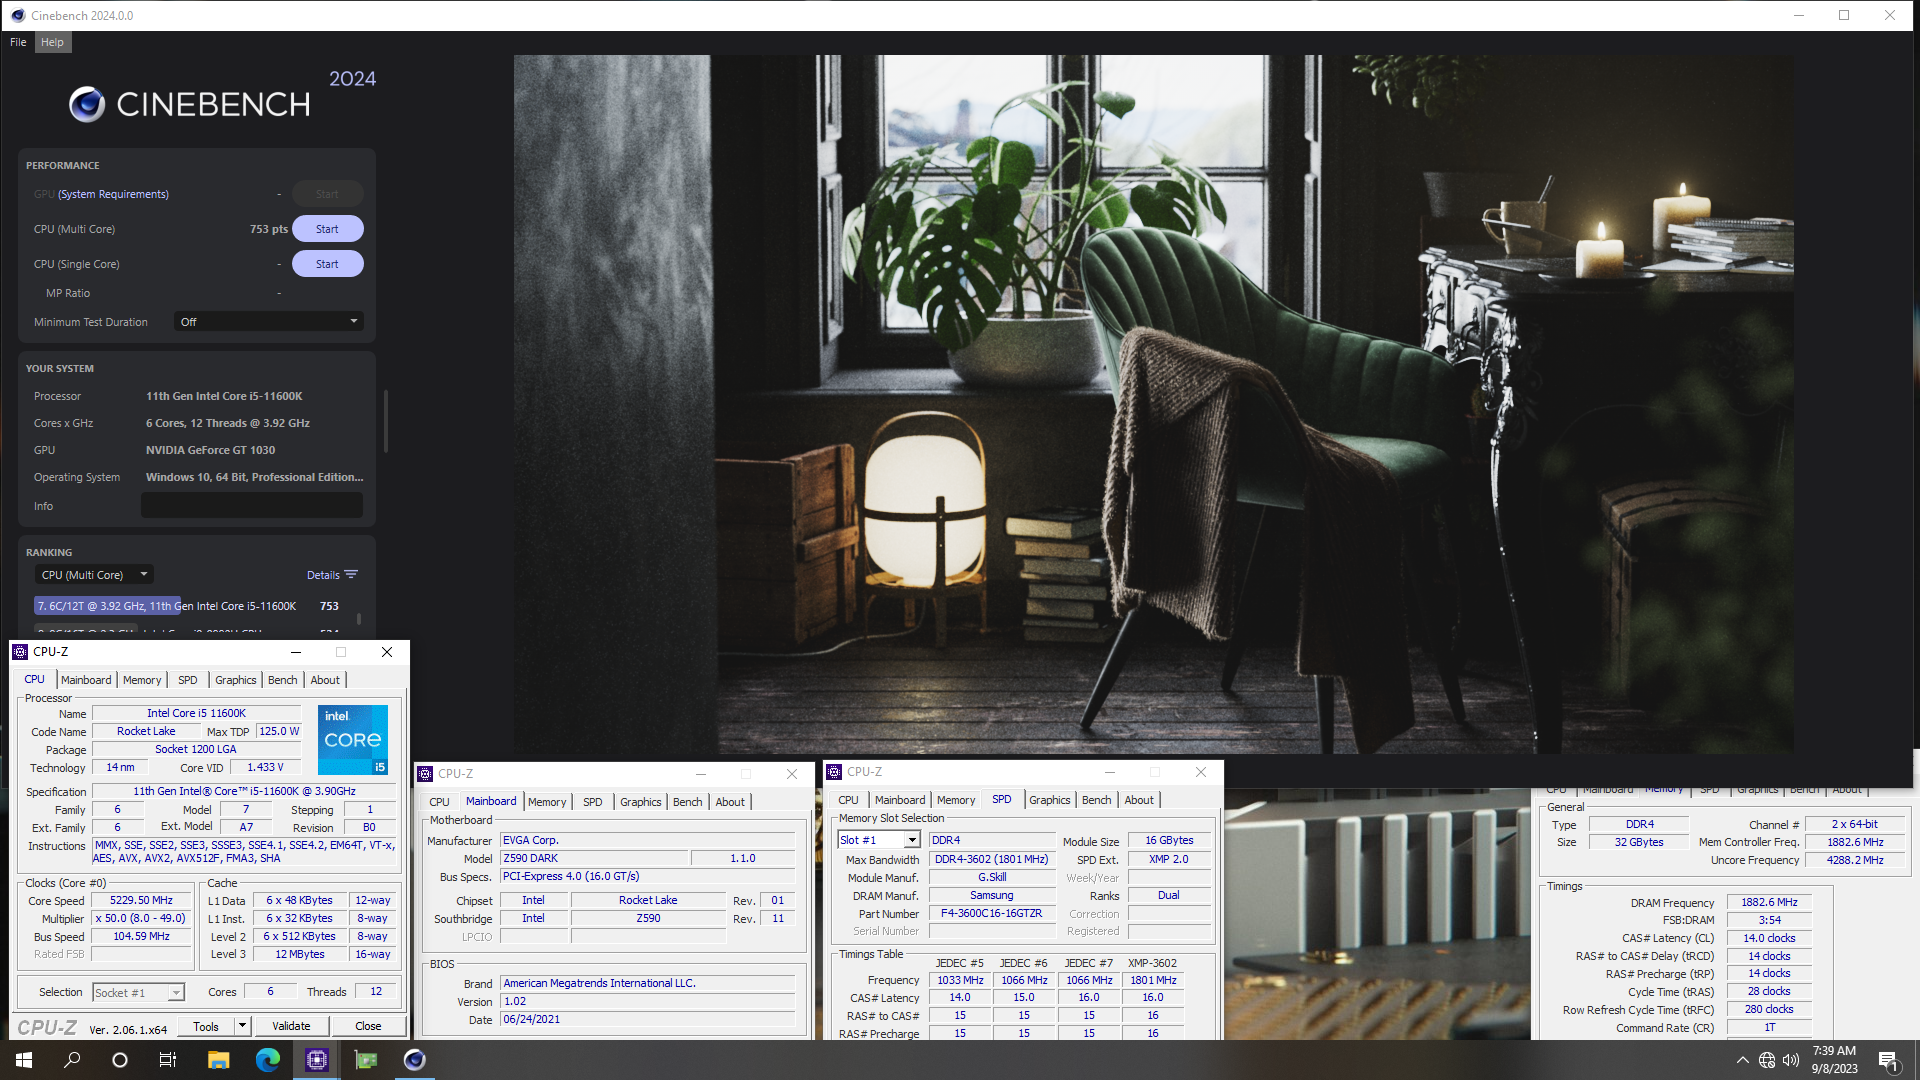Click the Info text field under Your System
The height and width of the screenshot is (1080, 1920).
click(x=252, y=506)
